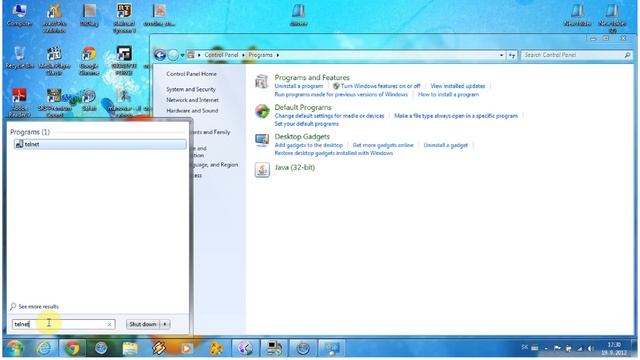Viewport: 640px width, 360px height.
Task: Open Google Chrome from taskbar
Action: [x=72, y=348]
